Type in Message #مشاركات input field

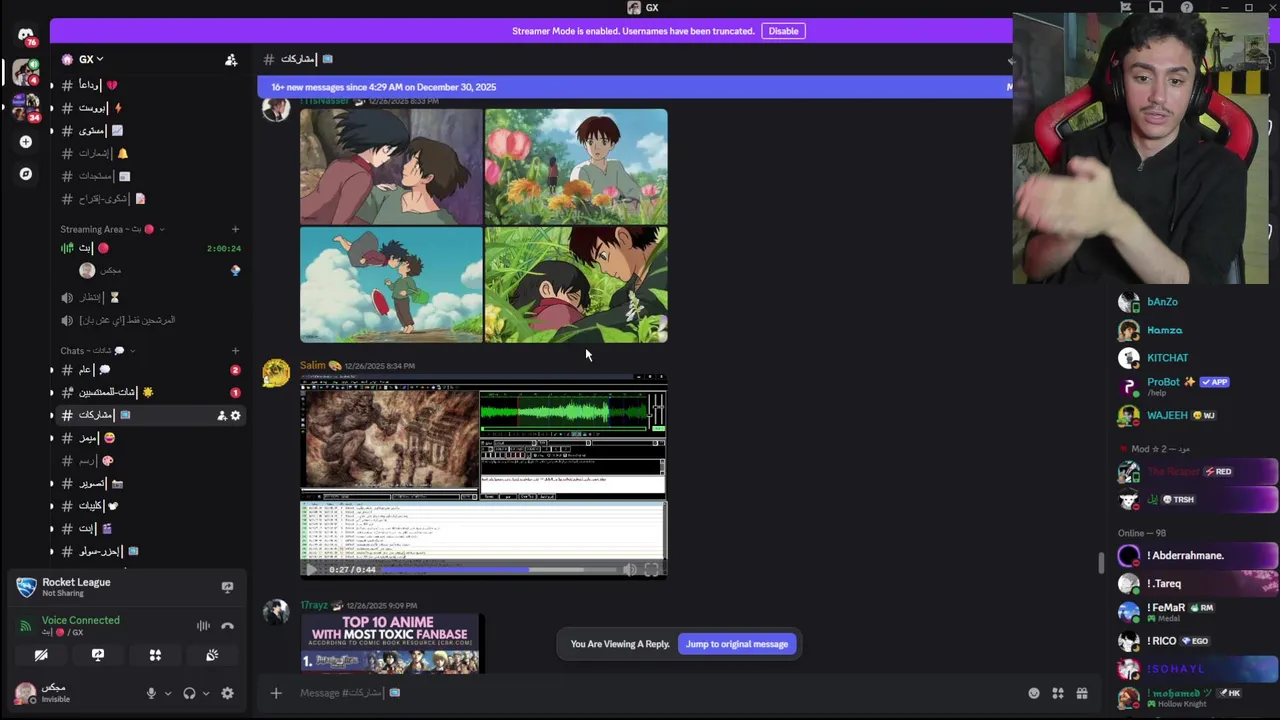coord(650,693)
